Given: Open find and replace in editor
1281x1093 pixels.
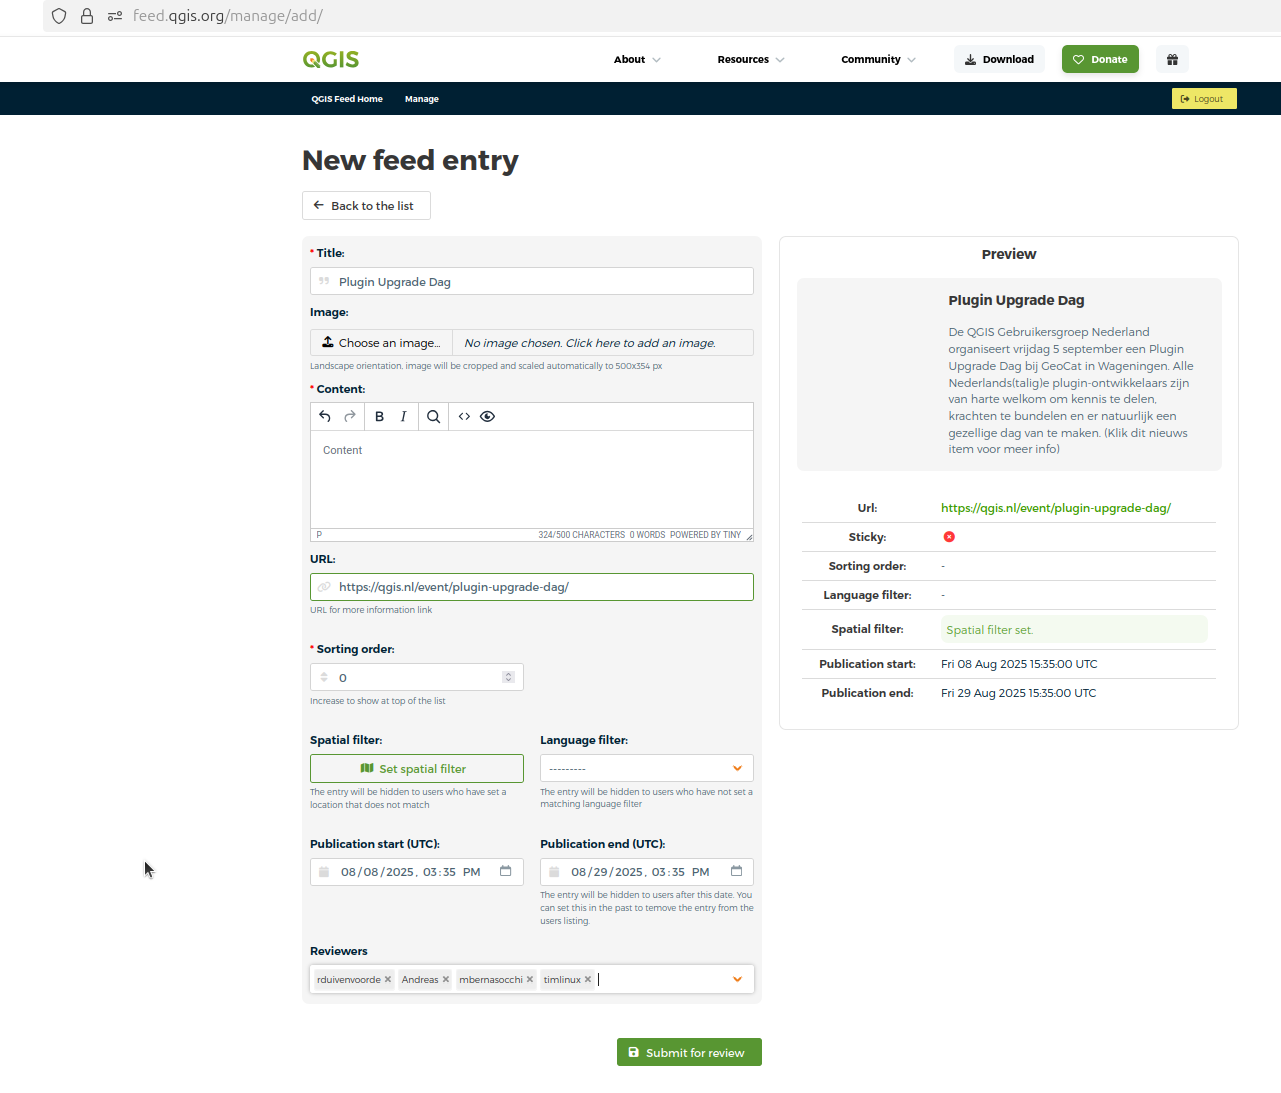Looking at the screenshot, I should (433, 416).
